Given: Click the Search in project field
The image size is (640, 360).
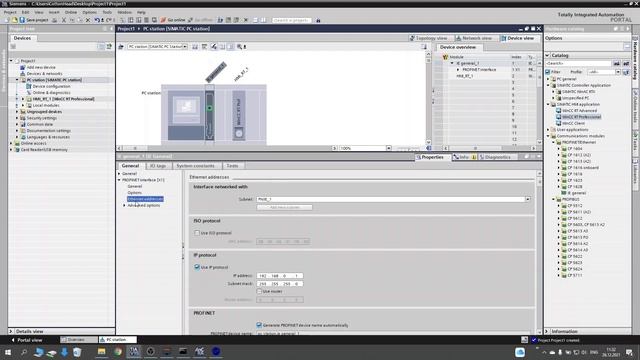Looking at the screenshot, I should 291,20.
